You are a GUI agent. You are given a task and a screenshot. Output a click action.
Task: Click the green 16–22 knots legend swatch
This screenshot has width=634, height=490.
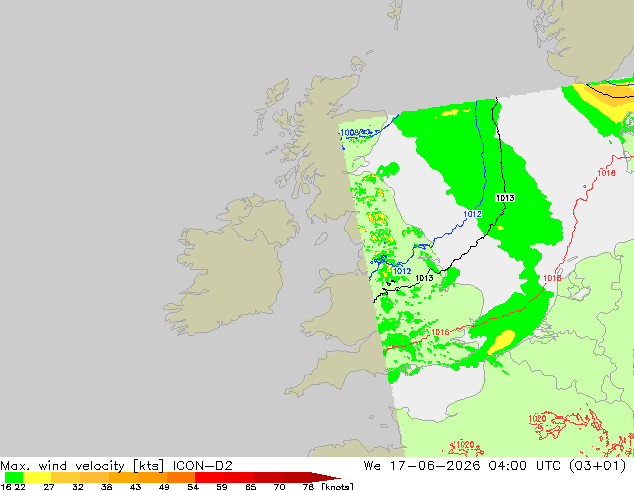(x=13, y=477)
